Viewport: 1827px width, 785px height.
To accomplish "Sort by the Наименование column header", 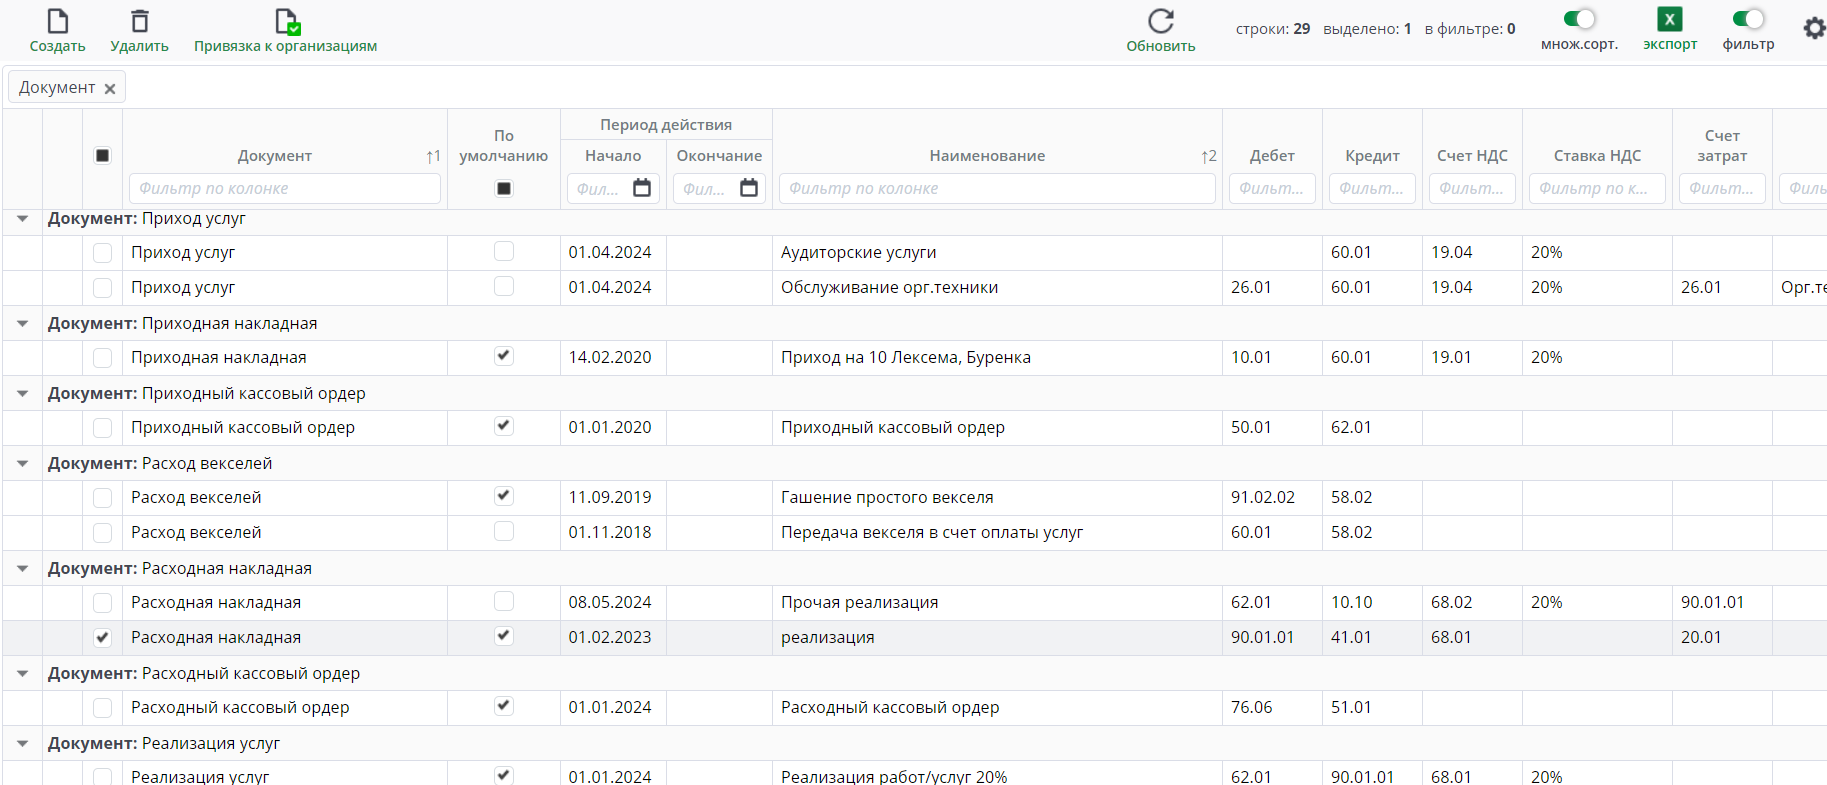I will click(x=987, y=156).
